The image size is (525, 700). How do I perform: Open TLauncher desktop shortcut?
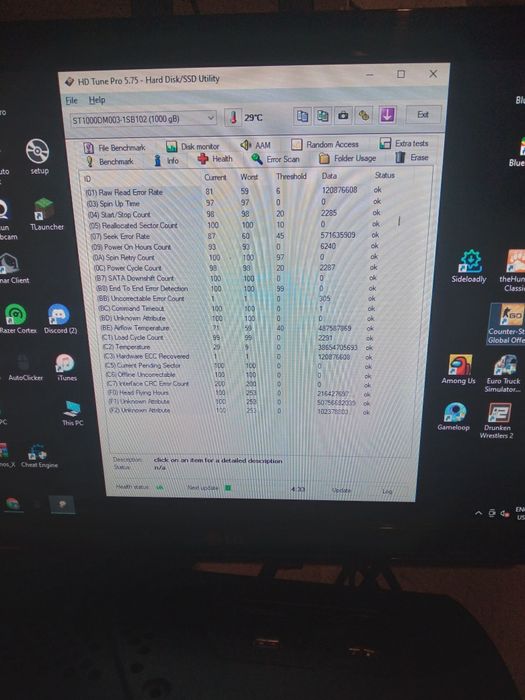click(46, 214)
